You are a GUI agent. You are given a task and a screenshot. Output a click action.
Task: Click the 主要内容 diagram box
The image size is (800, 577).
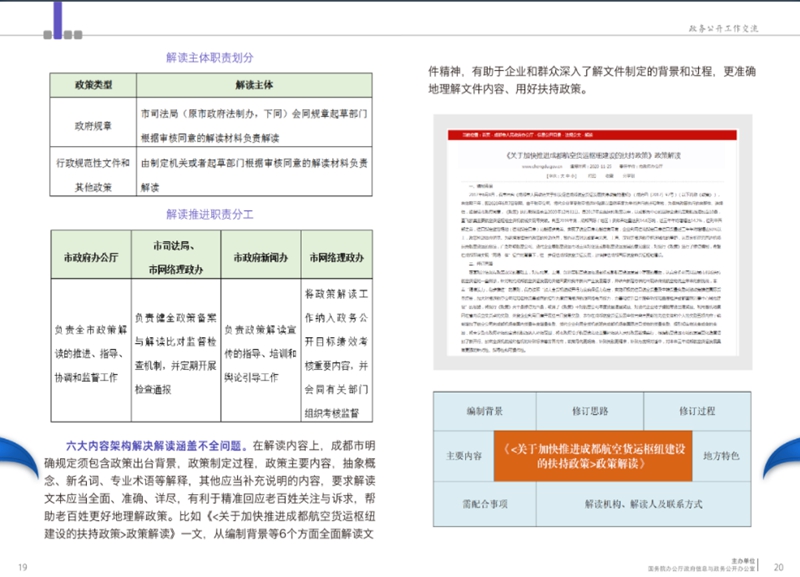click(464, 456)
